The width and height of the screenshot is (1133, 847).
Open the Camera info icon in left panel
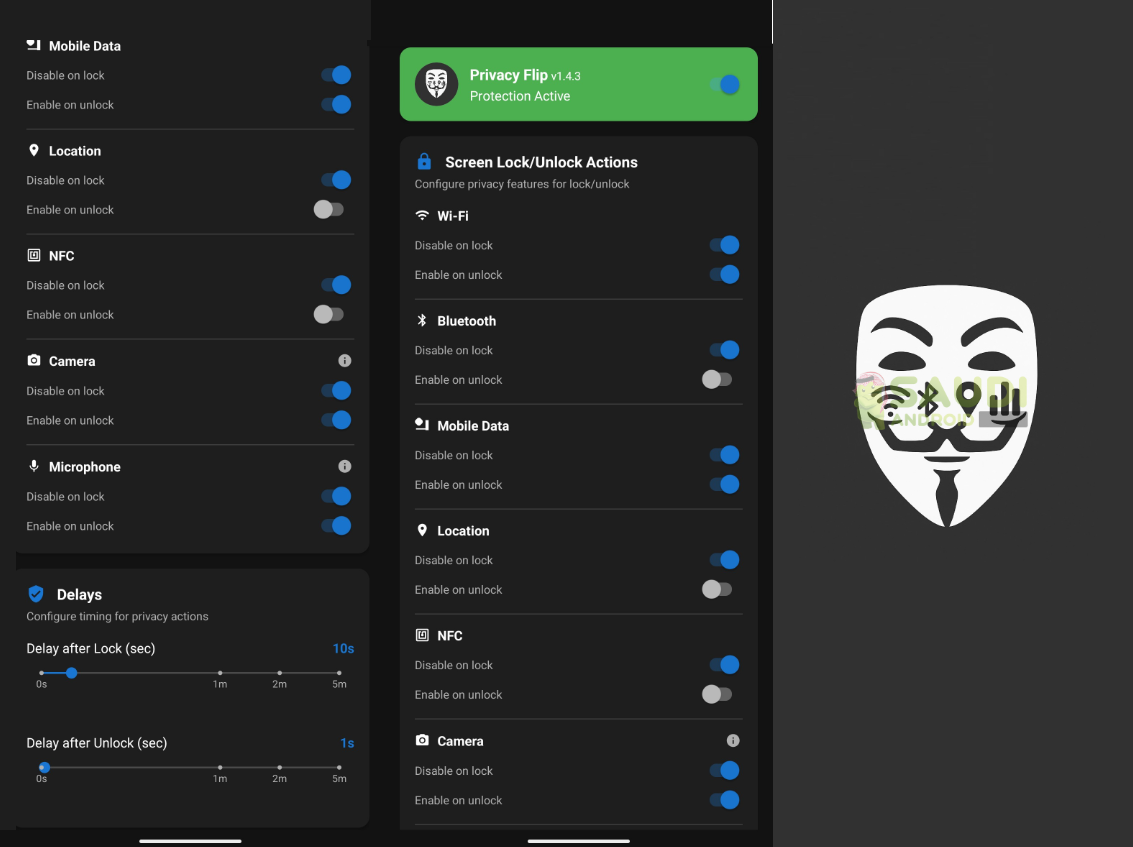click(345, 360)
